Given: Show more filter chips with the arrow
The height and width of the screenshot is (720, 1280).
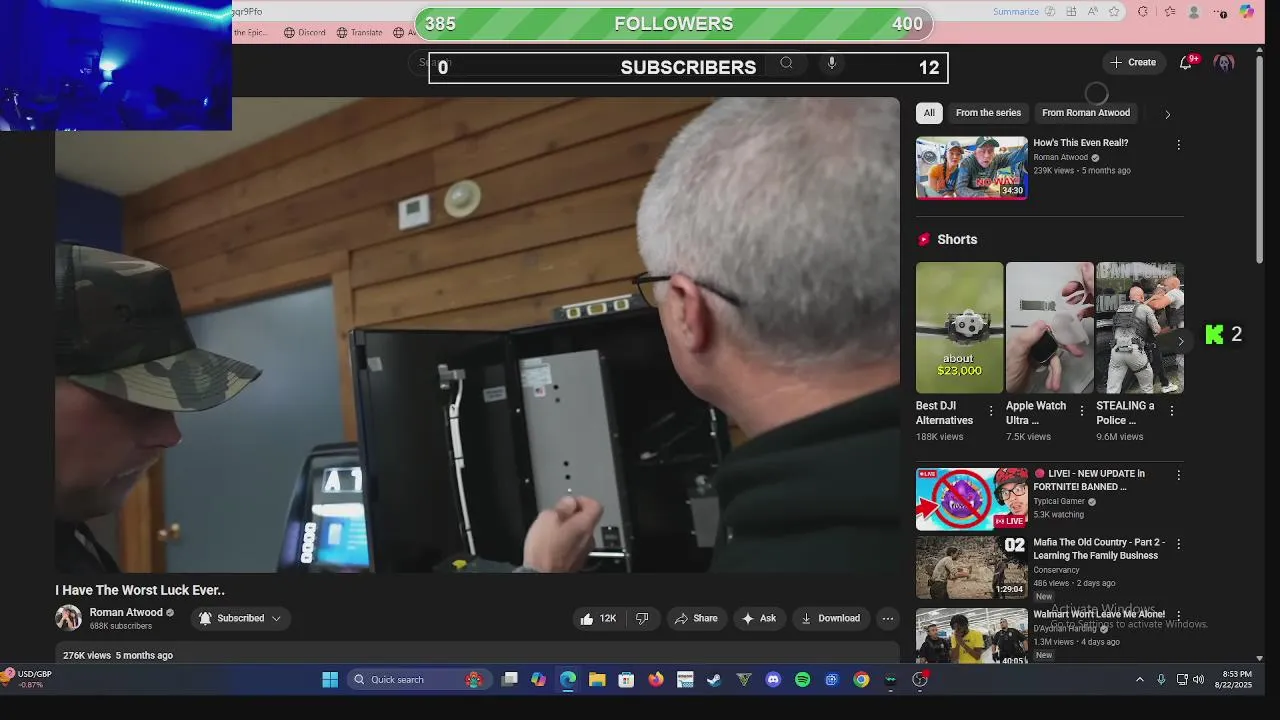Looking at the screenshot, I should [x=1167, y=114].
